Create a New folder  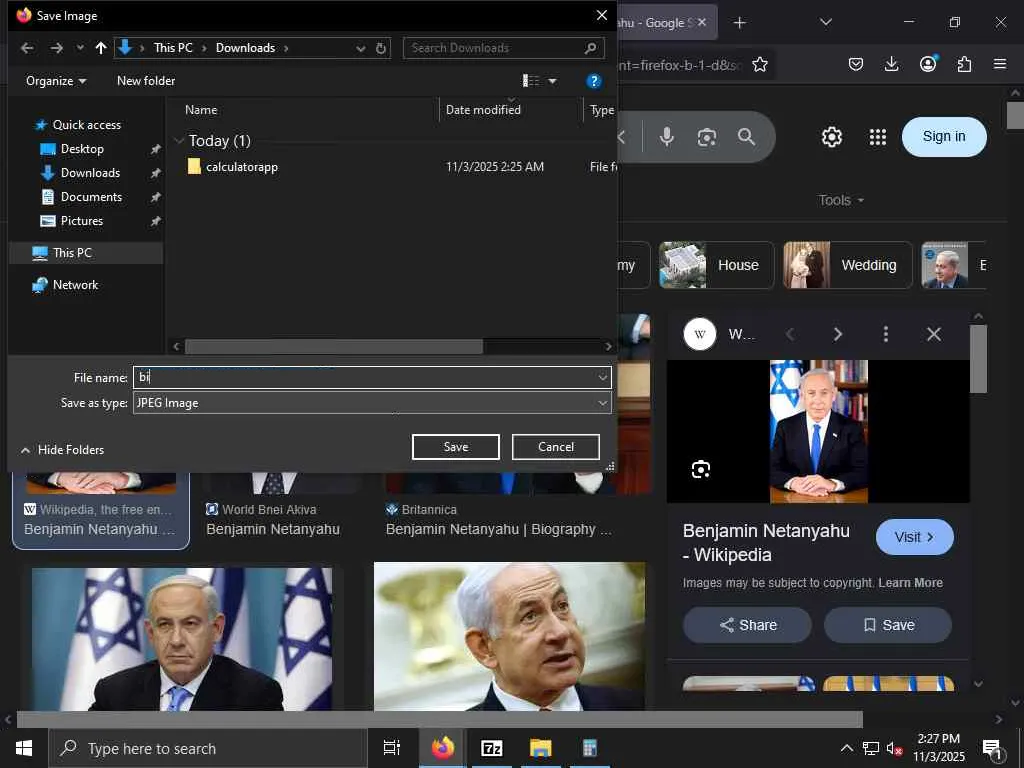[x=146, y=81]
